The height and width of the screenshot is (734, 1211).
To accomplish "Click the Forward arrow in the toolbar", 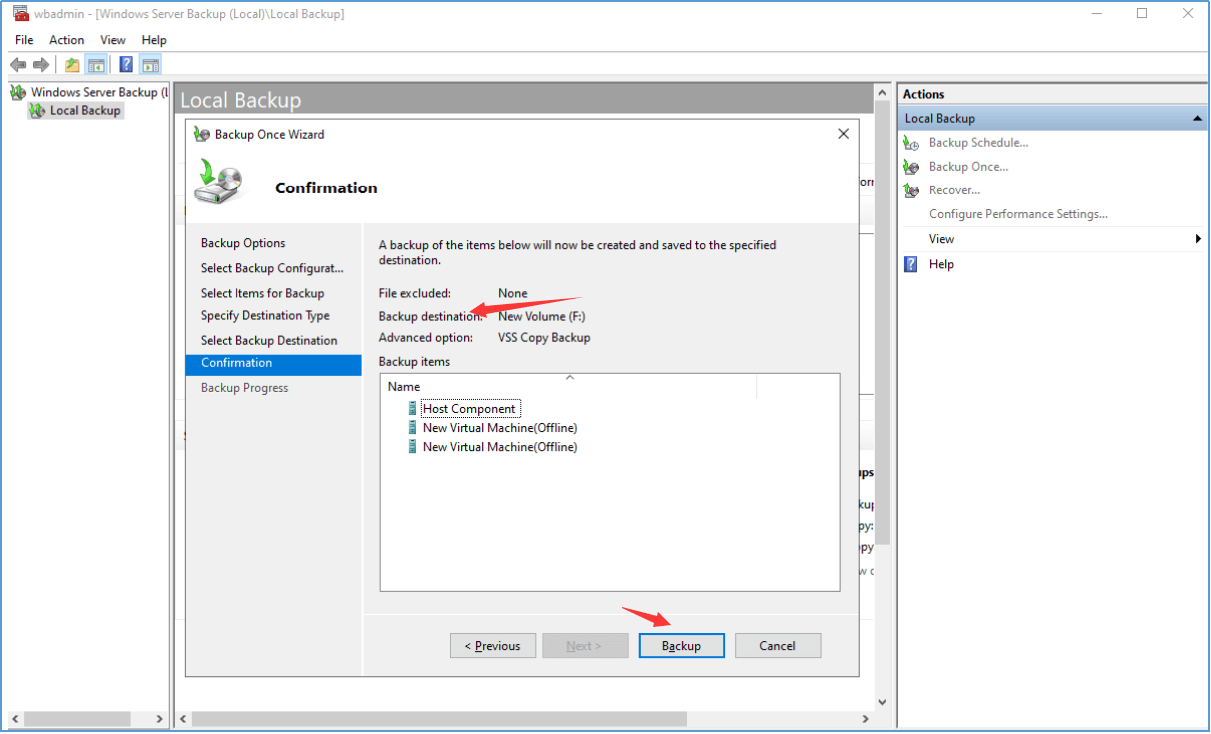I will click(41, 65).
